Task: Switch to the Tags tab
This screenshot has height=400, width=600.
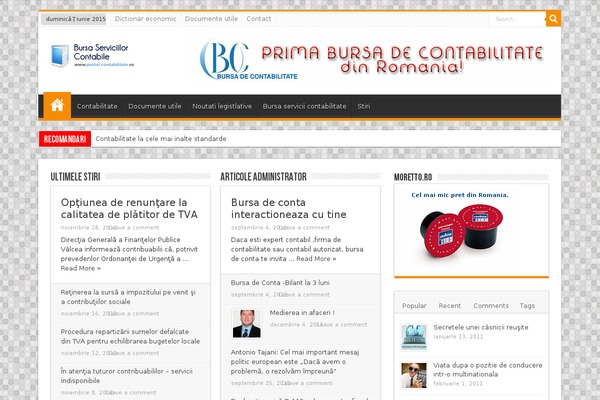Action: click(x=527, y=305)
